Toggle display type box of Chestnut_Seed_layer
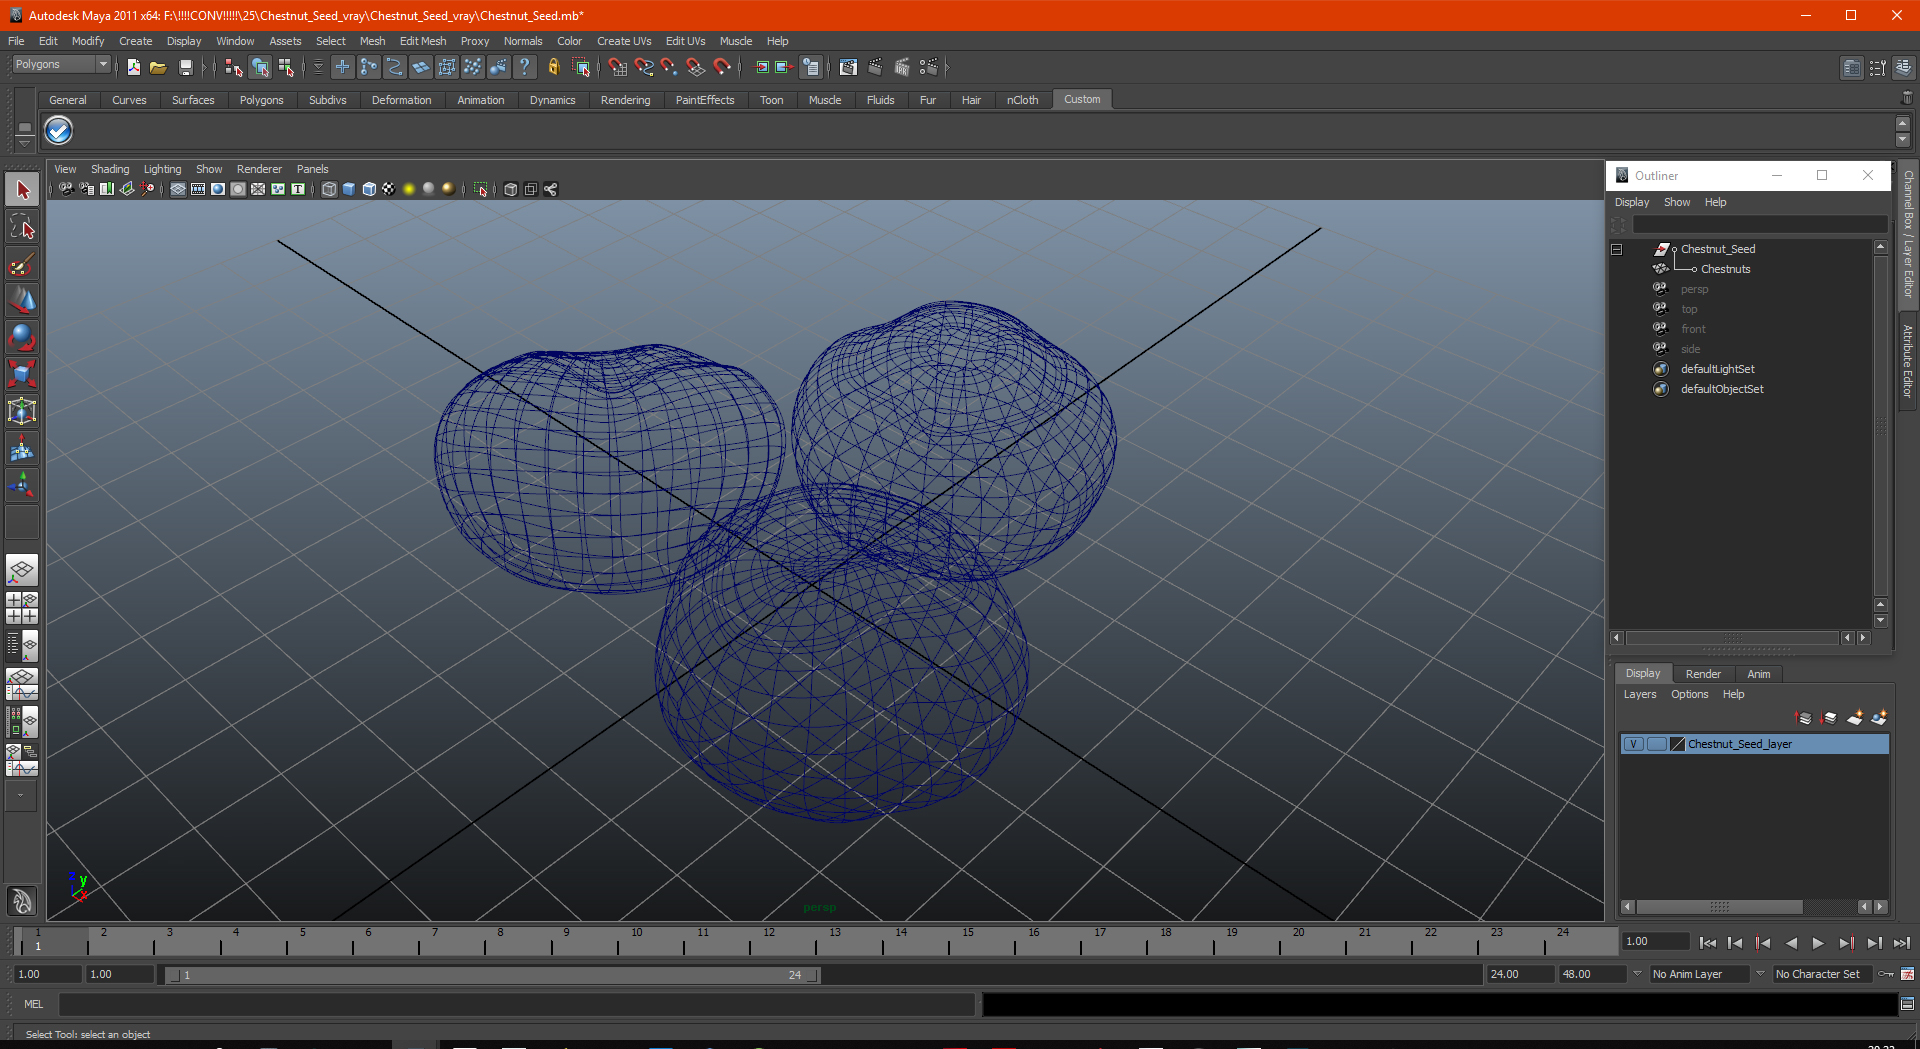 tap(1656, 744)
